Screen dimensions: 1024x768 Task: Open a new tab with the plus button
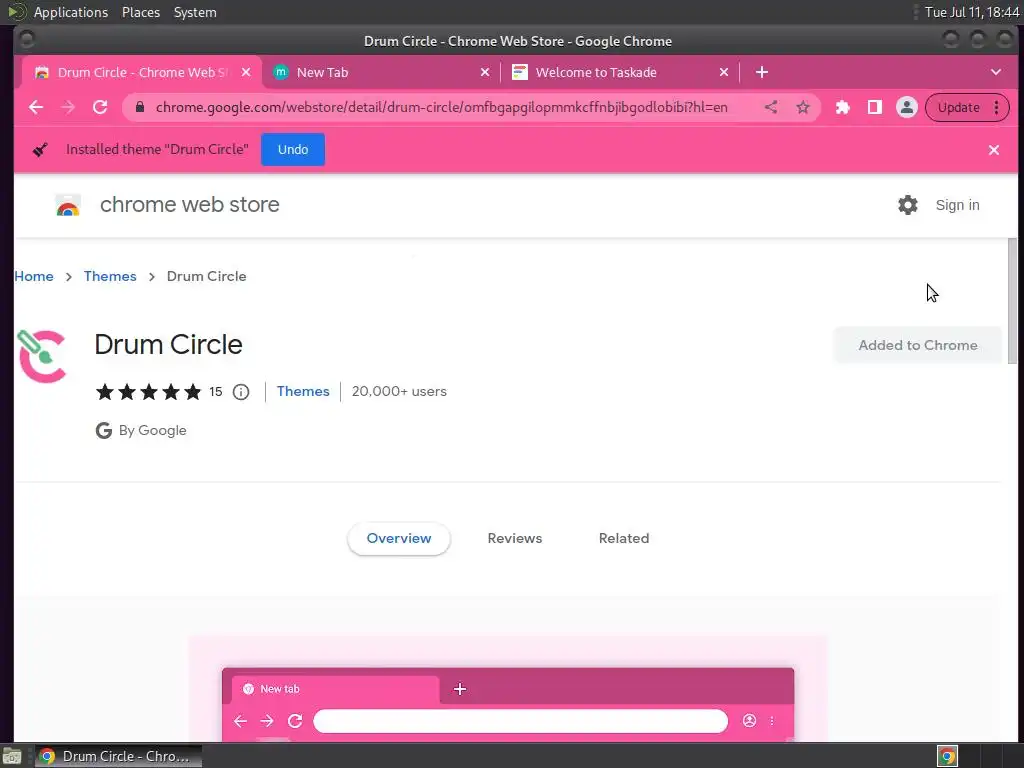point(761,72)
